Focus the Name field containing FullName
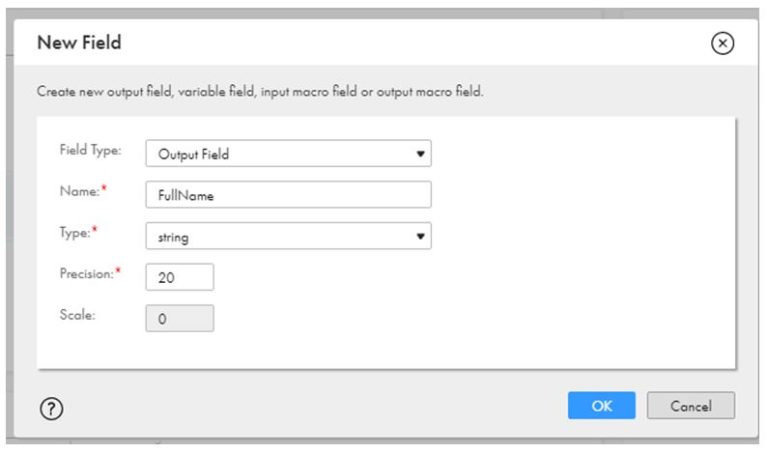 (288, 195)
